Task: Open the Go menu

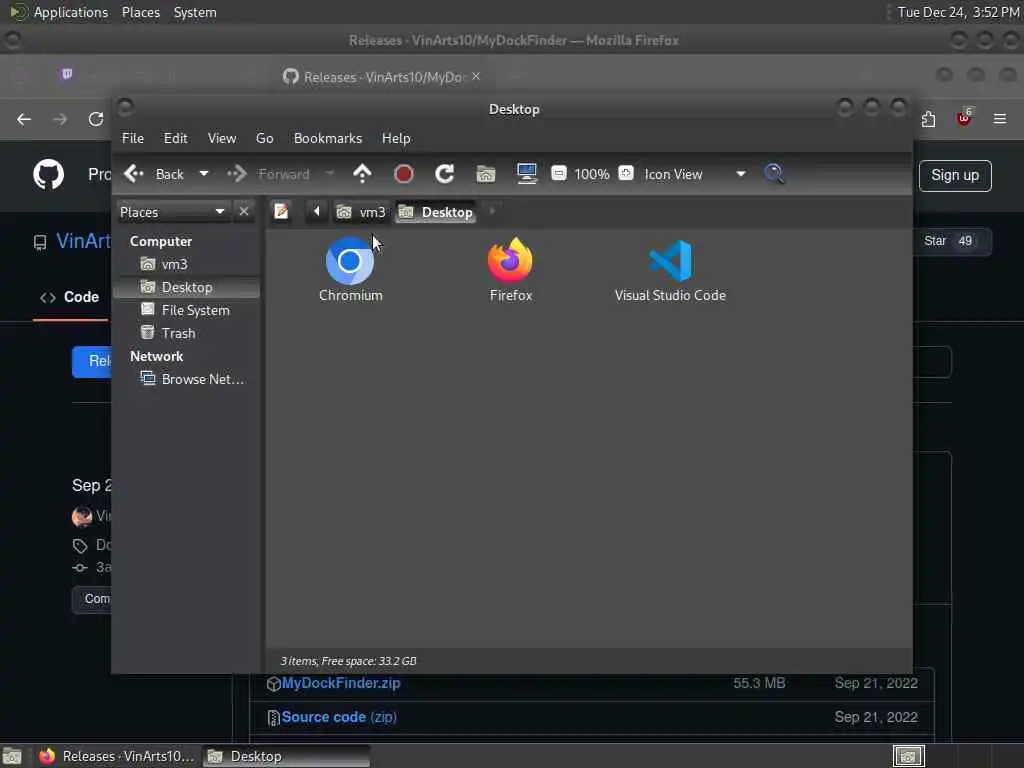Action: pyautogui.click(x=264, y=138)
